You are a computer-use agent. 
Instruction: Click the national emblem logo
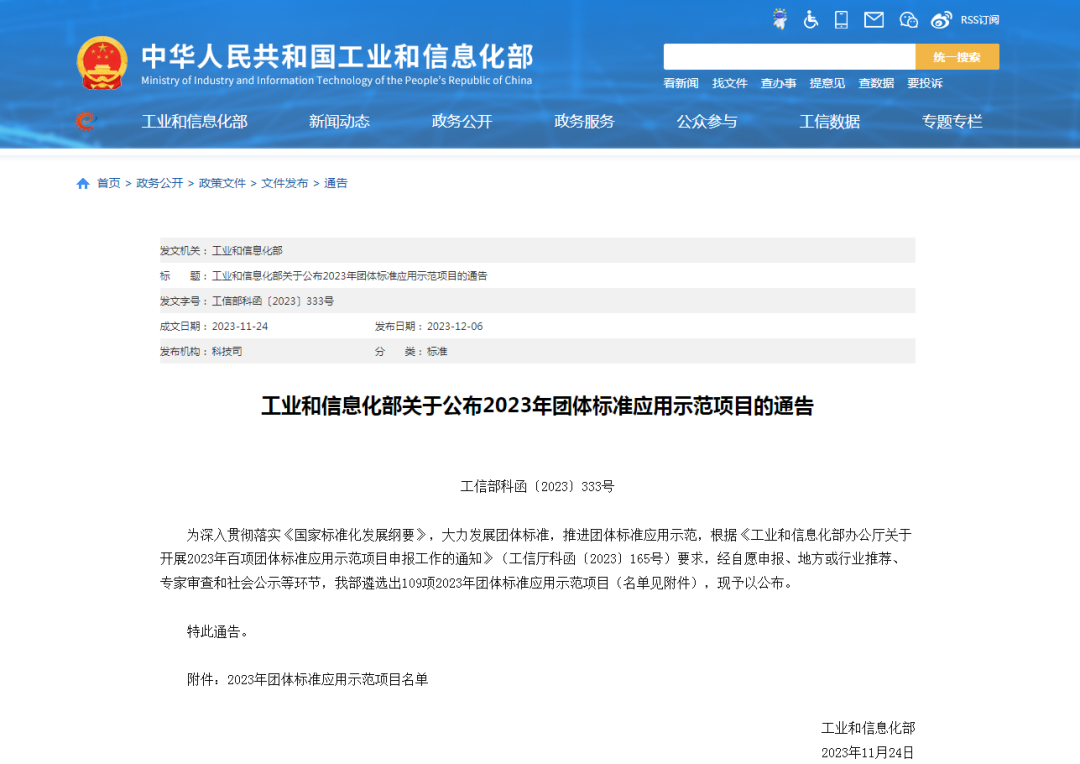pyautogui.click(x=102, y=63)
